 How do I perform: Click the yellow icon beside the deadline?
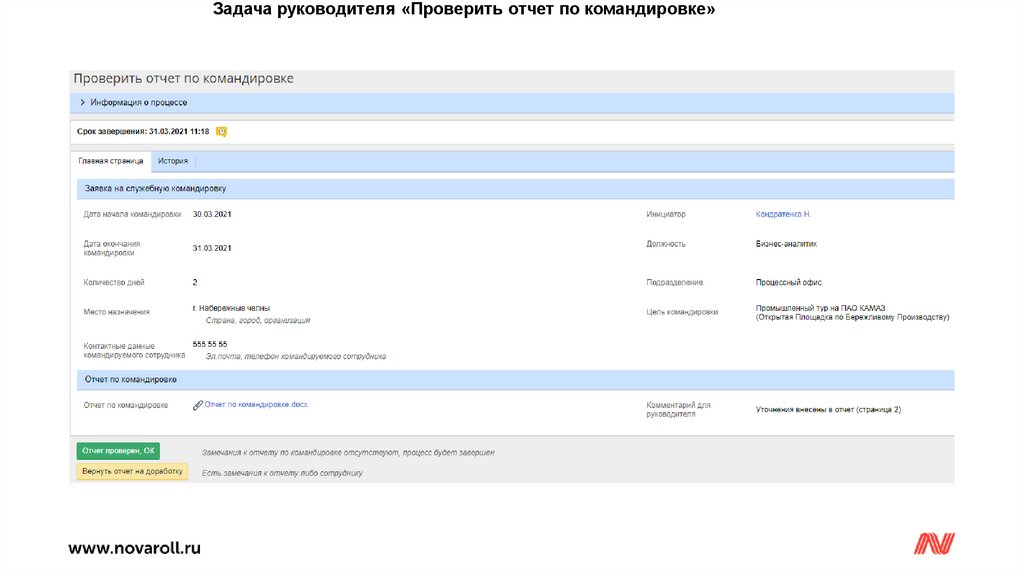[x=222, y=131]
